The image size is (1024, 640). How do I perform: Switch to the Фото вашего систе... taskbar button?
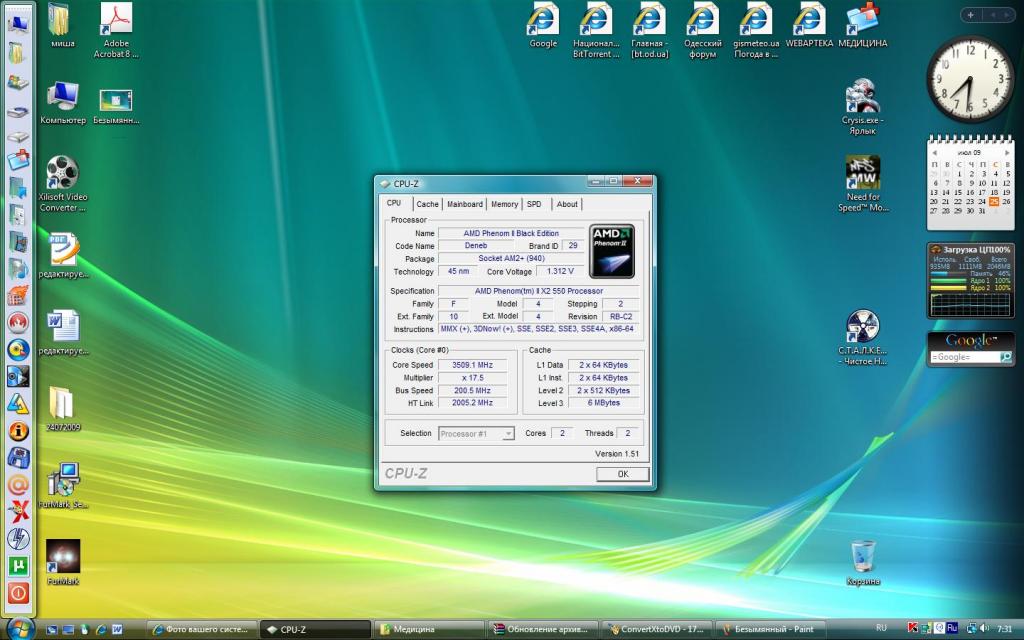[202, 630]
